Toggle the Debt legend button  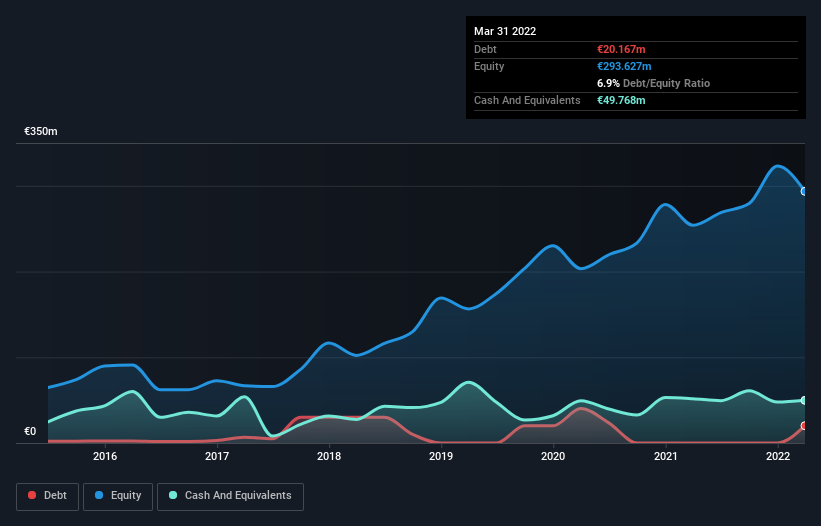pos(48,496)
